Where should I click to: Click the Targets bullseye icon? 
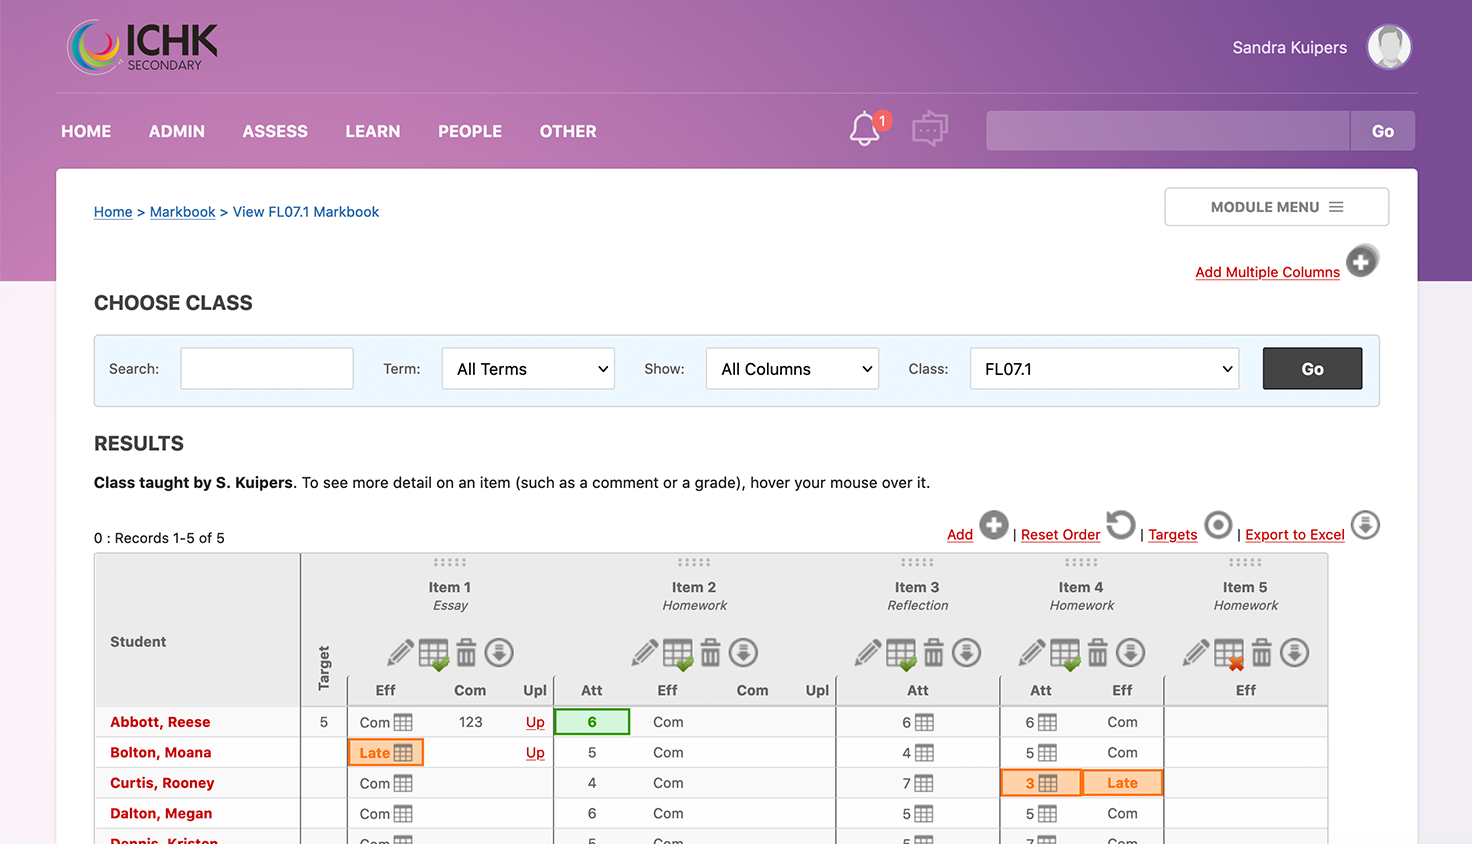[1218, 525]
